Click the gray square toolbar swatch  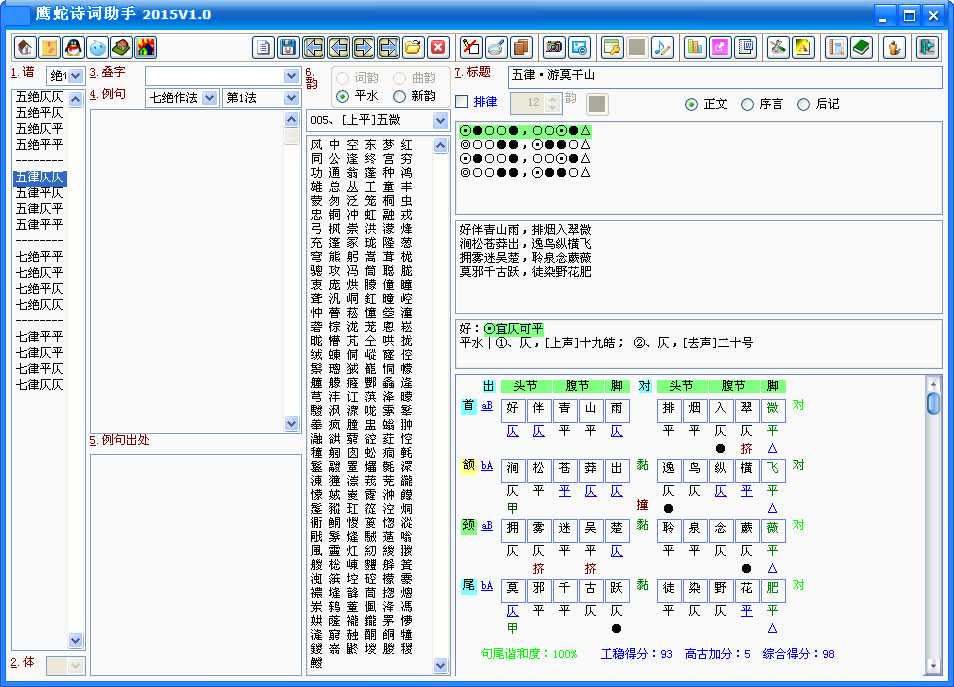coord(637,47)
